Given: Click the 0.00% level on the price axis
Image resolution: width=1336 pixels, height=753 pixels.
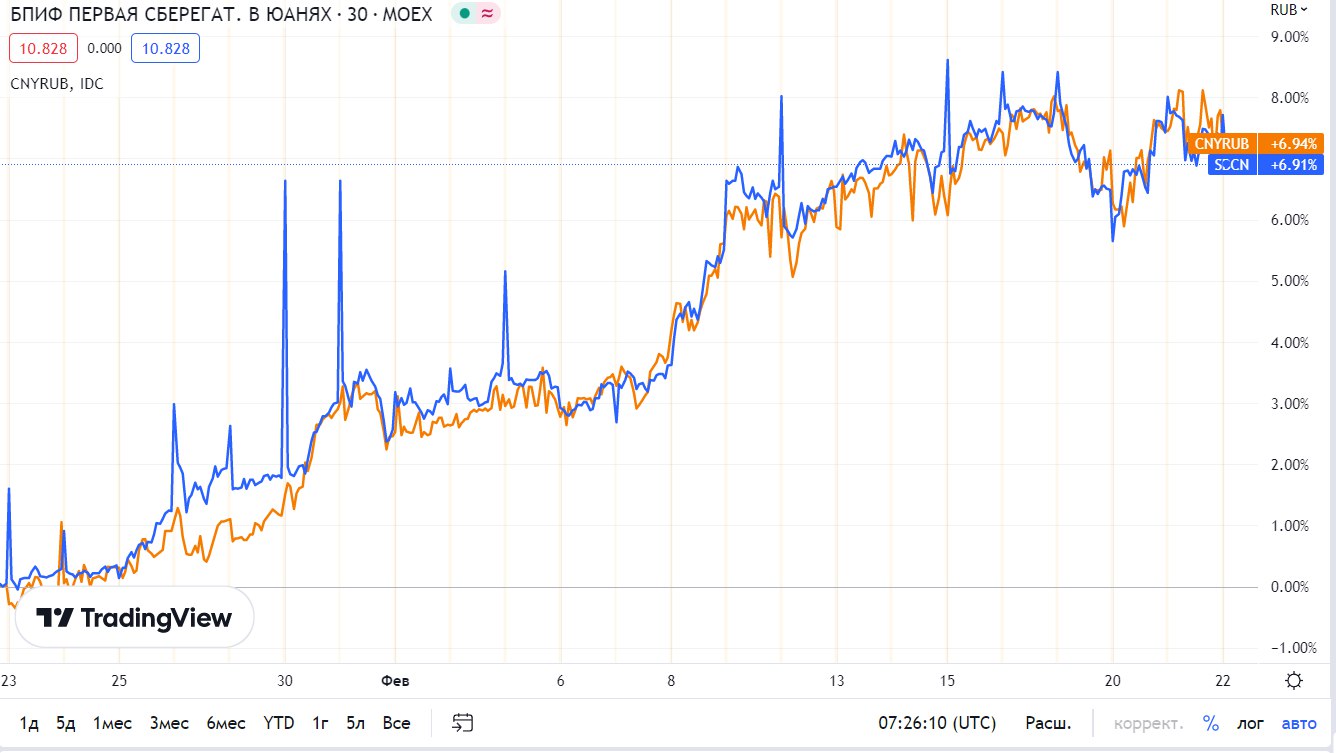Looking at the screenshot, I should point(1288,587).
